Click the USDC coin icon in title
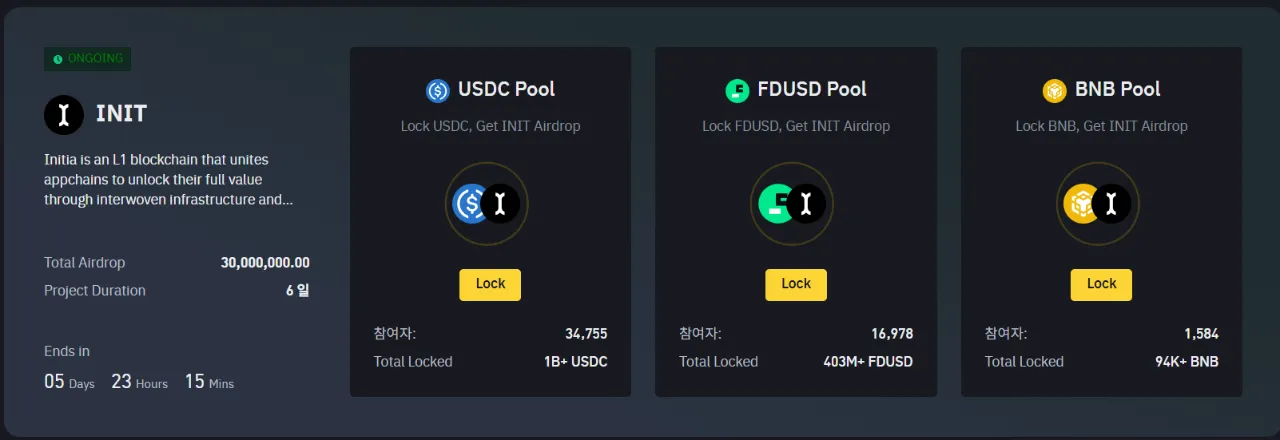This screenshot has width=1280, height=440. click(x=437, y=90)
